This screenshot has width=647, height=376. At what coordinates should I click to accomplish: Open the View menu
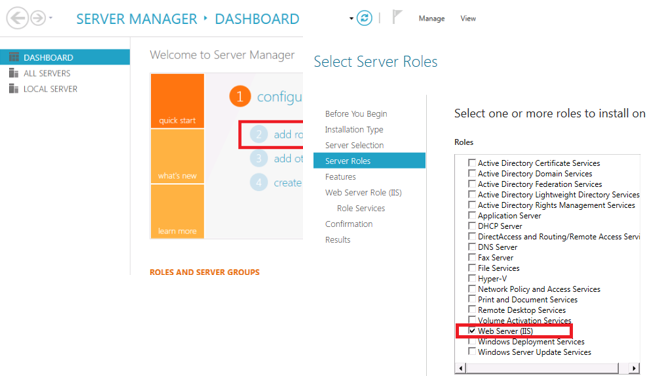[x=468, y=19]
